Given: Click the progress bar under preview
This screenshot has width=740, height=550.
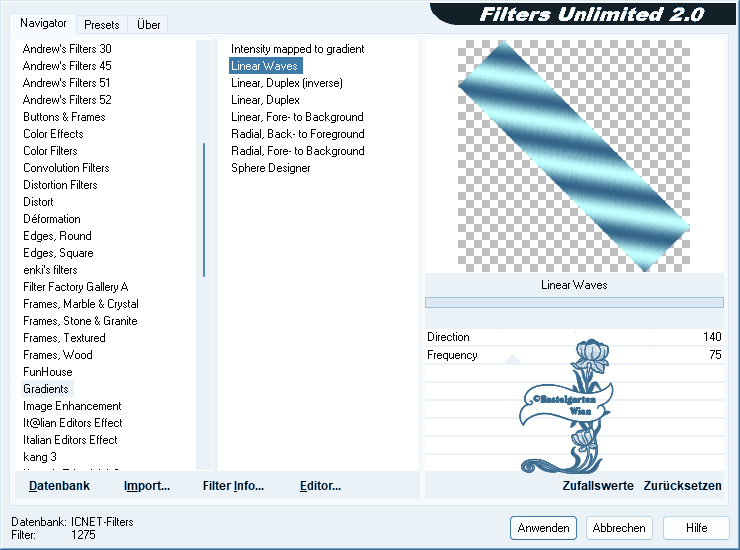Looking at the screenshot, I should 574,302.
